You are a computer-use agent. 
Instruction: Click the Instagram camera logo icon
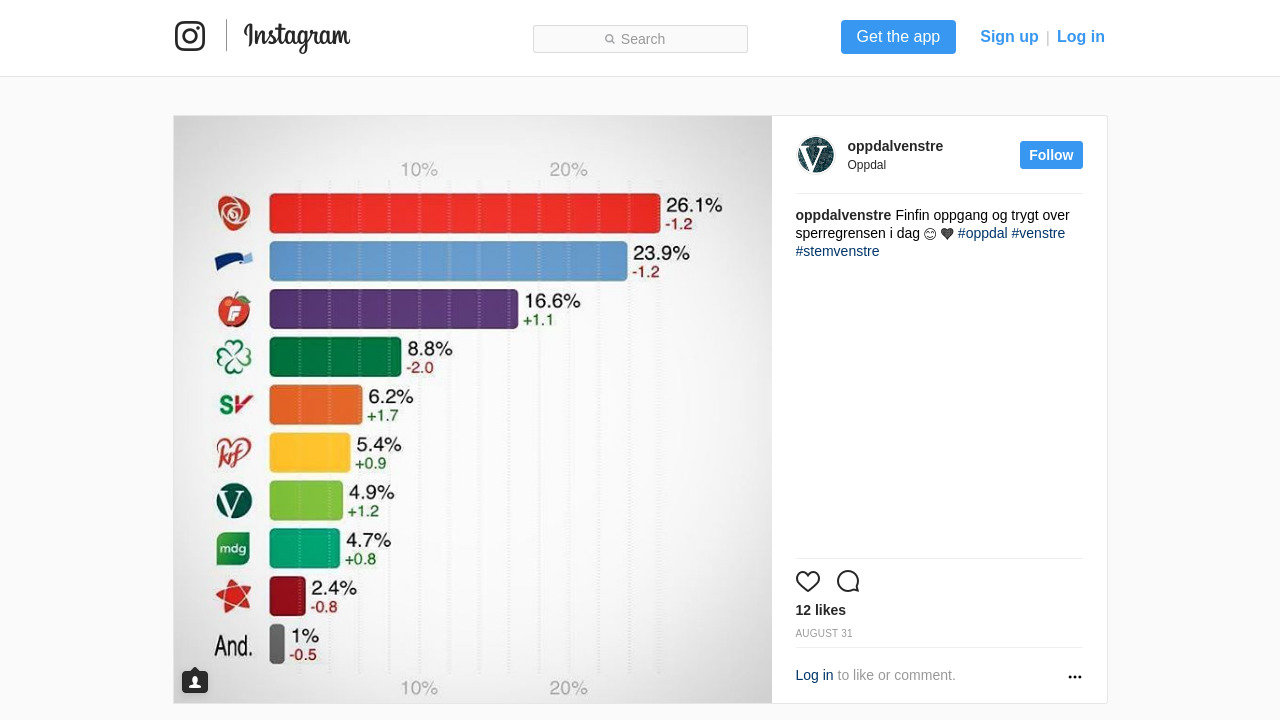point(190,36)
